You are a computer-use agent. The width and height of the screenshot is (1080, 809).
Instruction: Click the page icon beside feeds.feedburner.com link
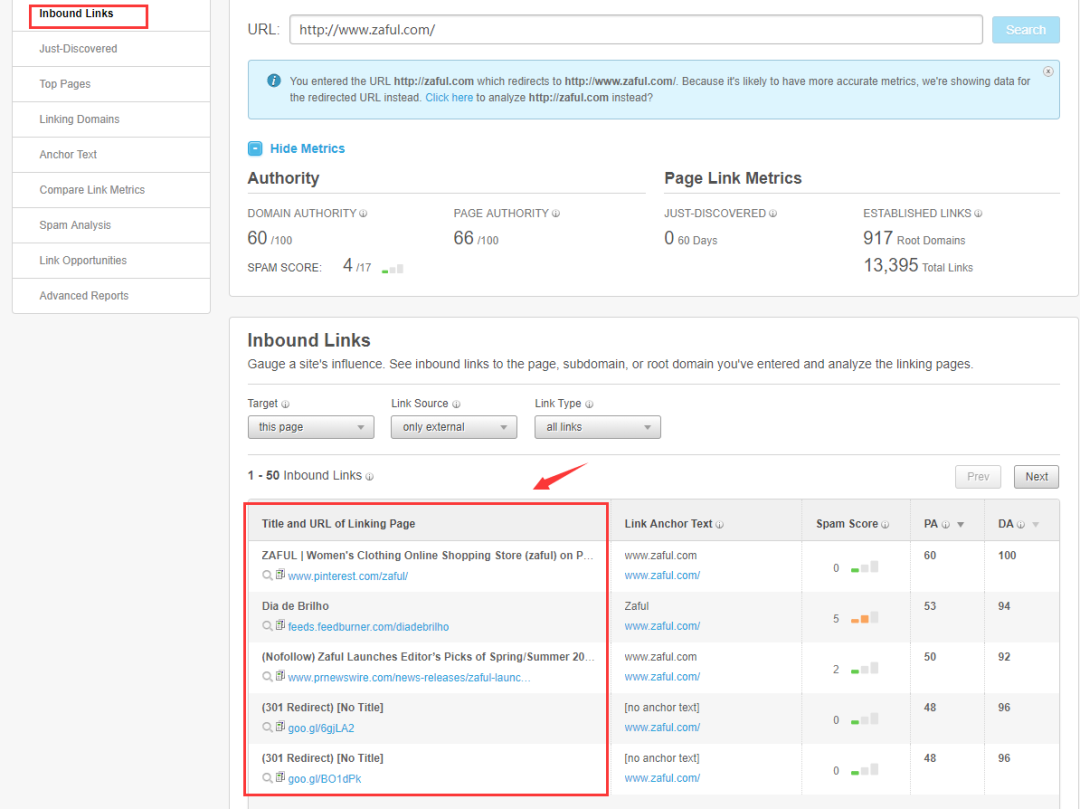click(280, 626)
